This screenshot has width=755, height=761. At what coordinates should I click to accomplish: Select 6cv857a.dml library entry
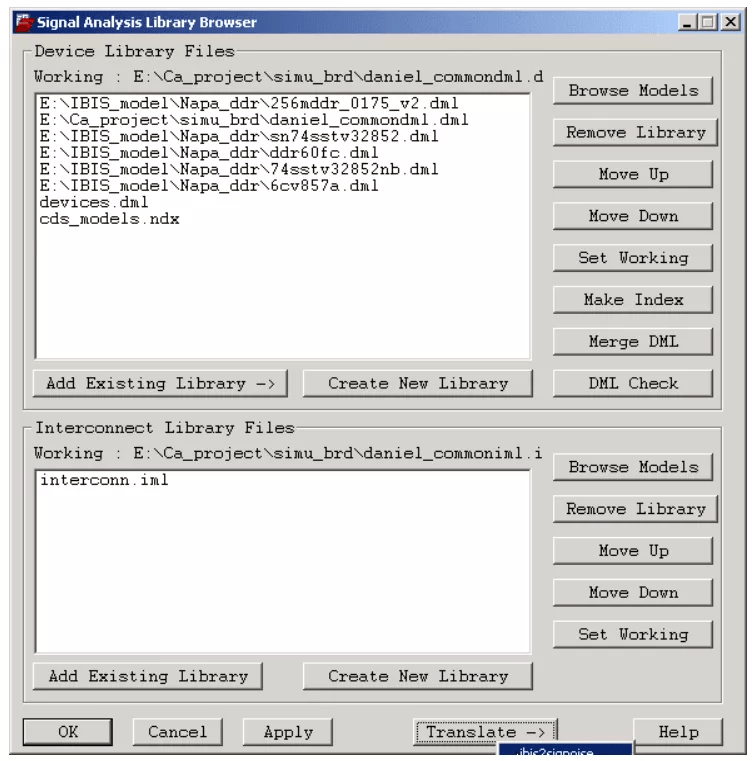209,186
